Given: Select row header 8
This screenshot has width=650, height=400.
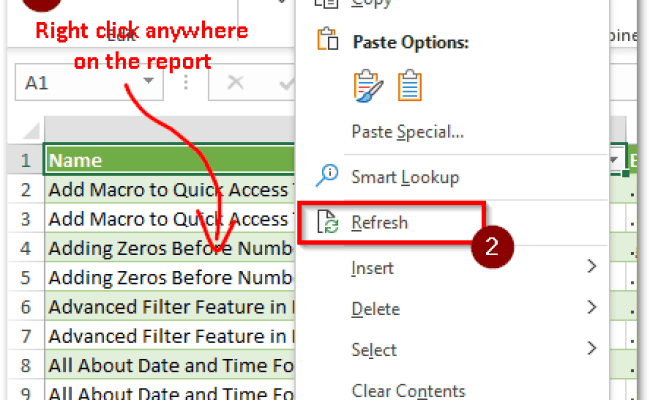Looking at the screenshot, I should (26, 366).
